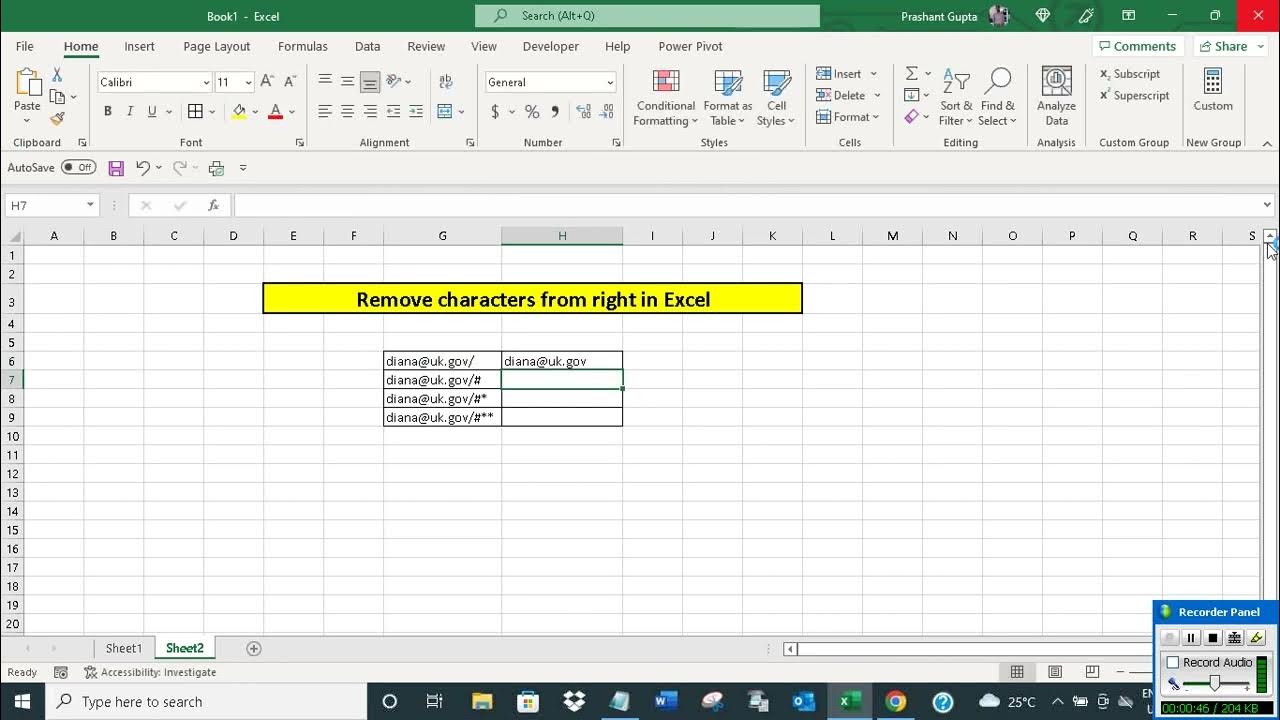Click the Bold formatting icon
Image resolution: width=1280 pixels, height=720 pixels.
[108, 112]
